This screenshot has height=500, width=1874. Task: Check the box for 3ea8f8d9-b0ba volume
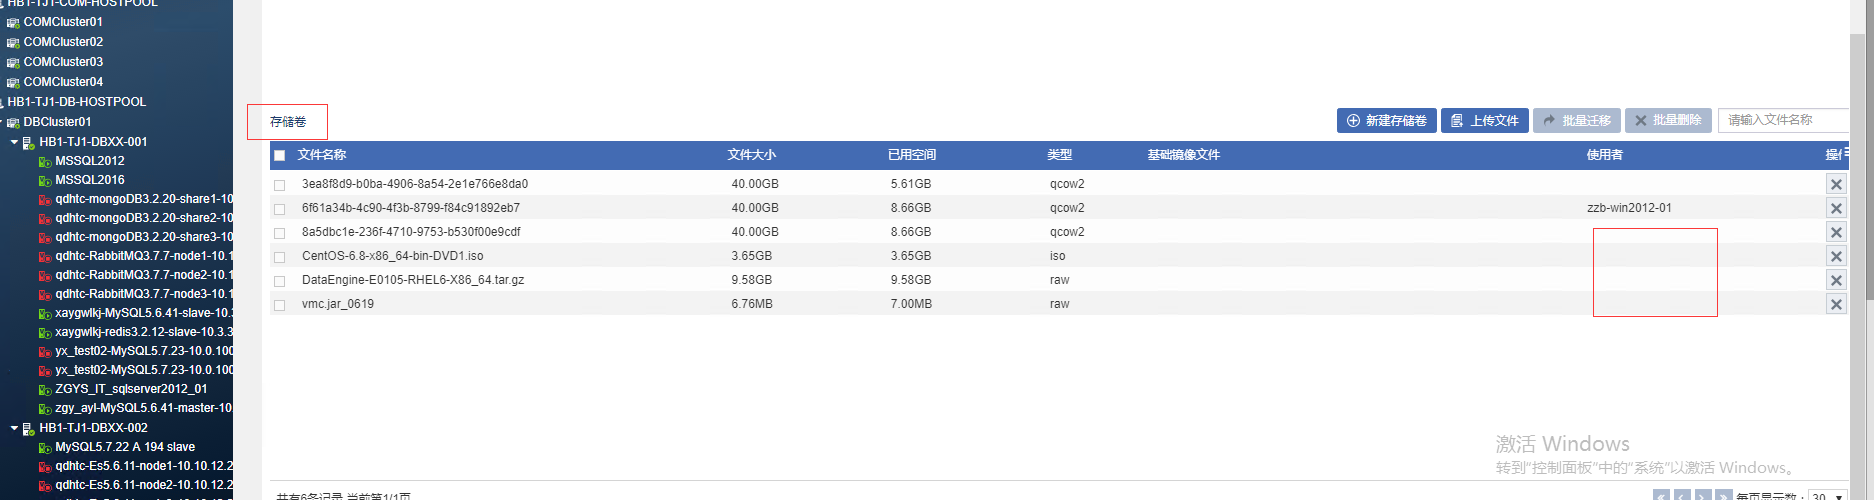(x=280, y=185)
